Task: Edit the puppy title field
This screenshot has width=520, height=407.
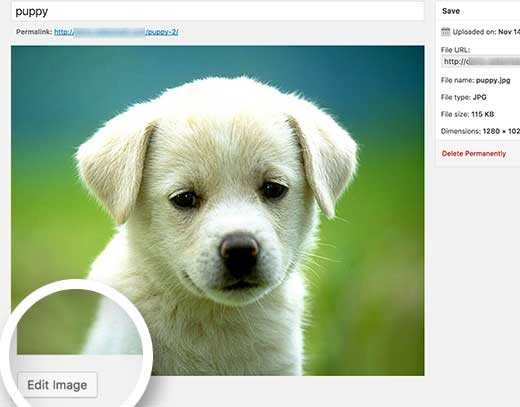Action: coord(218,12)
